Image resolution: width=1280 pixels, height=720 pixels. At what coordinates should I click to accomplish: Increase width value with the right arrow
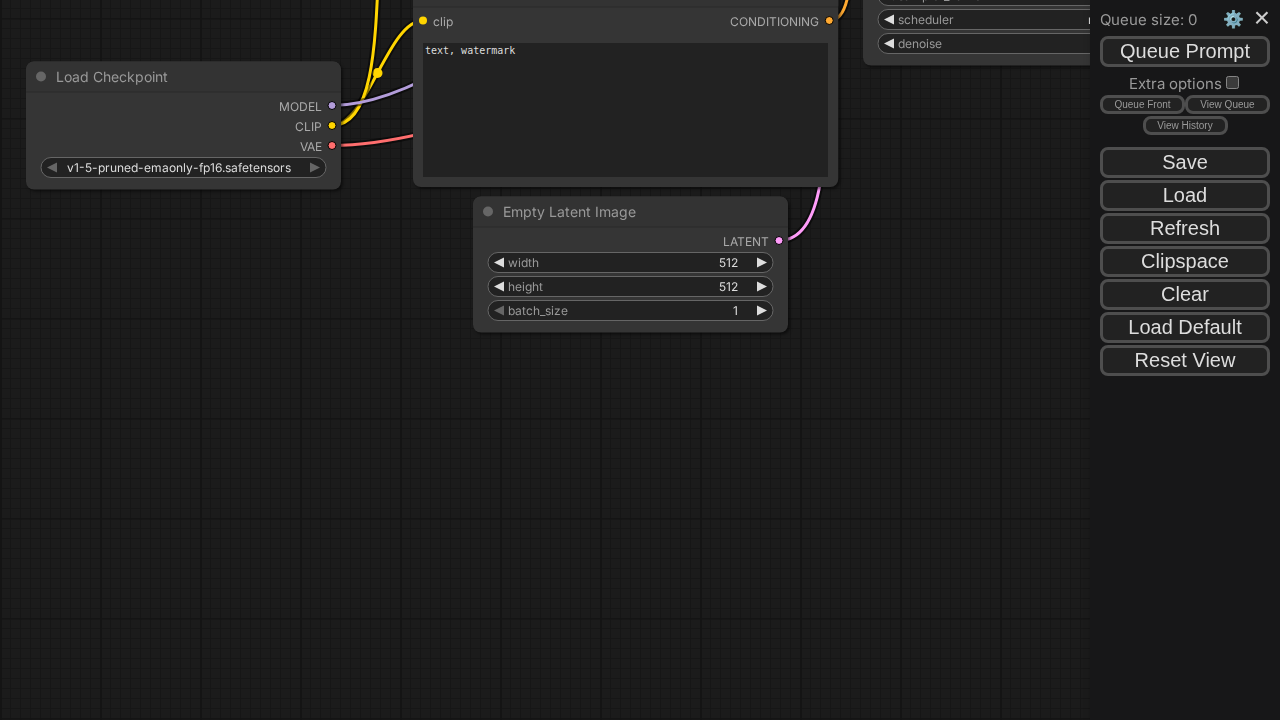pos(761,263)
